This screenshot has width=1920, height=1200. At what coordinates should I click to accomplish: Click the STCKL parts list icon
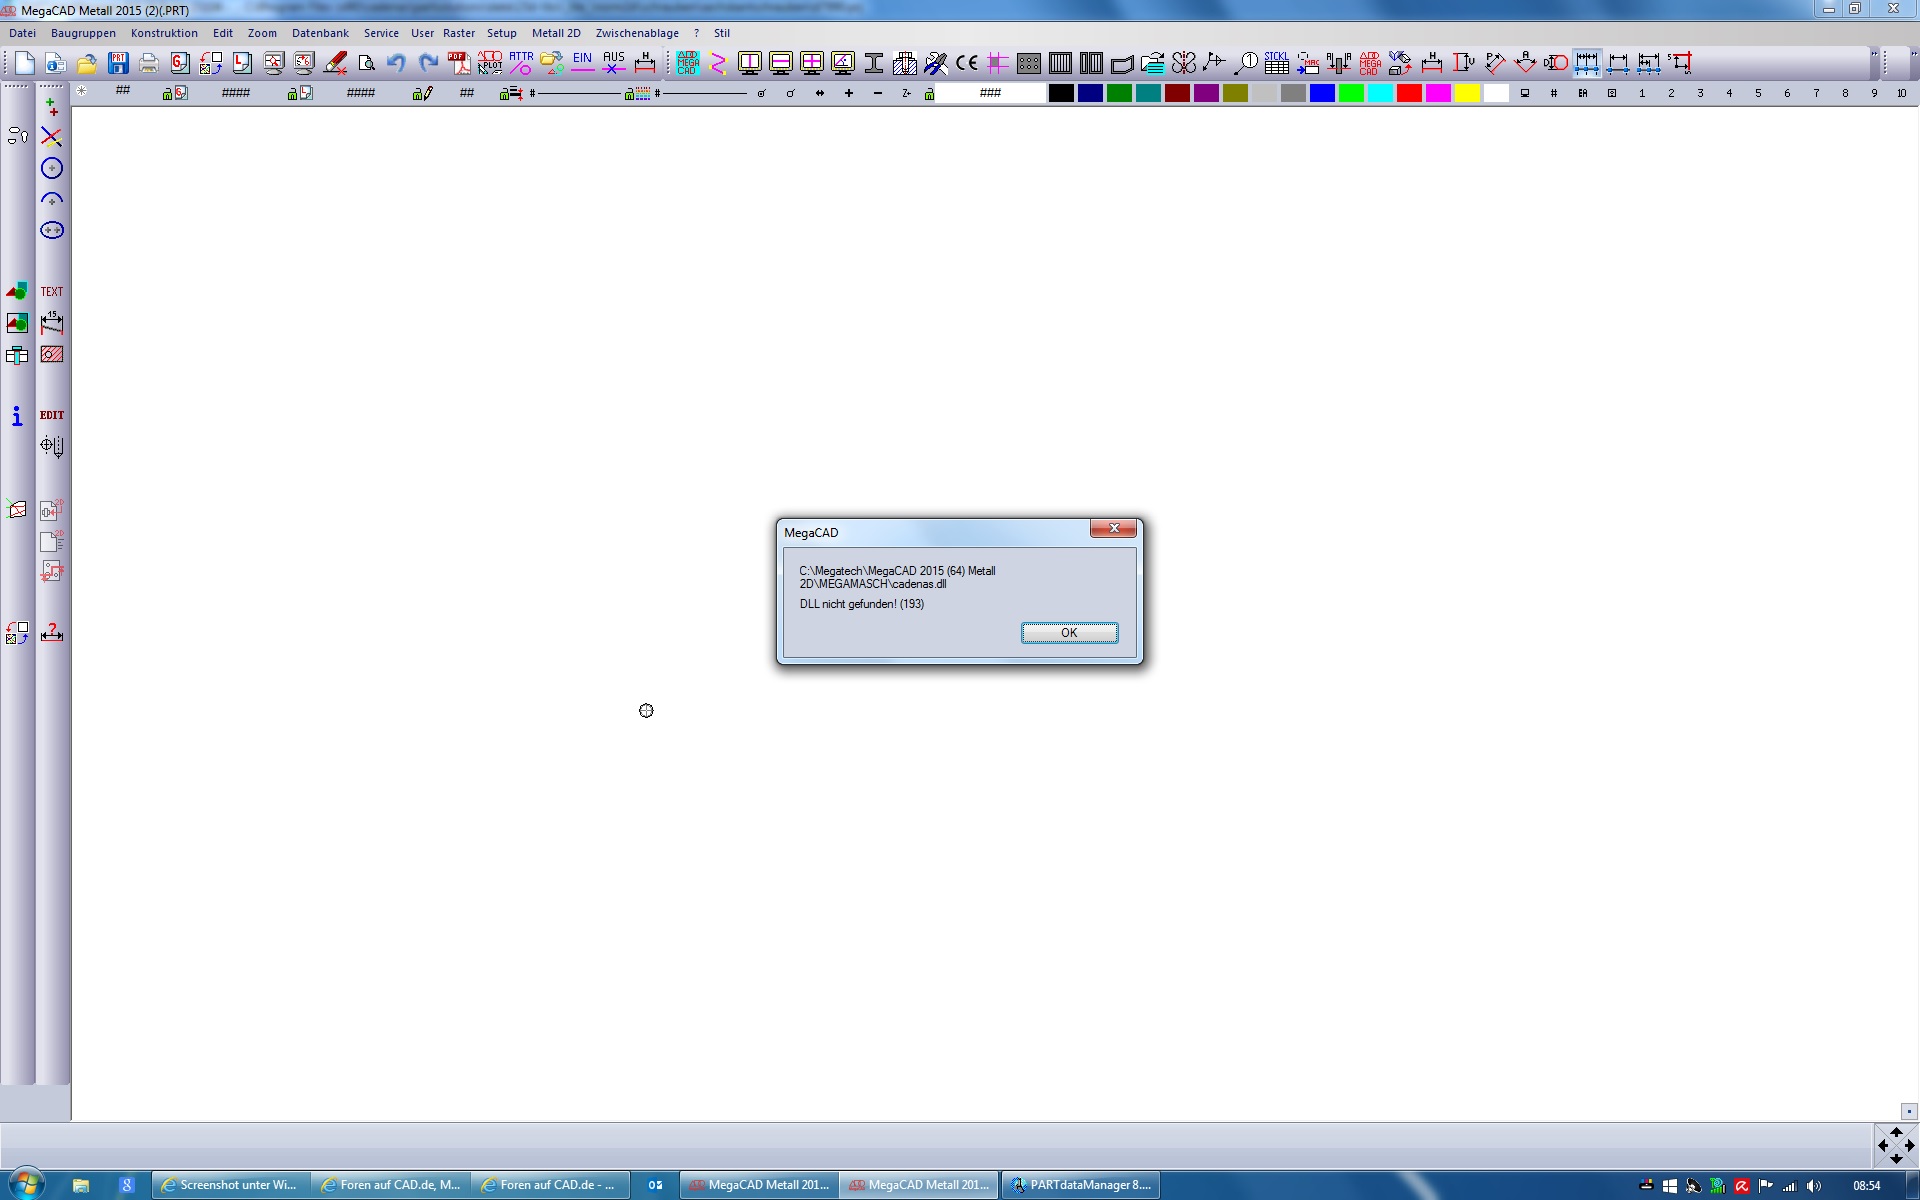click(x=1276, y=63)
